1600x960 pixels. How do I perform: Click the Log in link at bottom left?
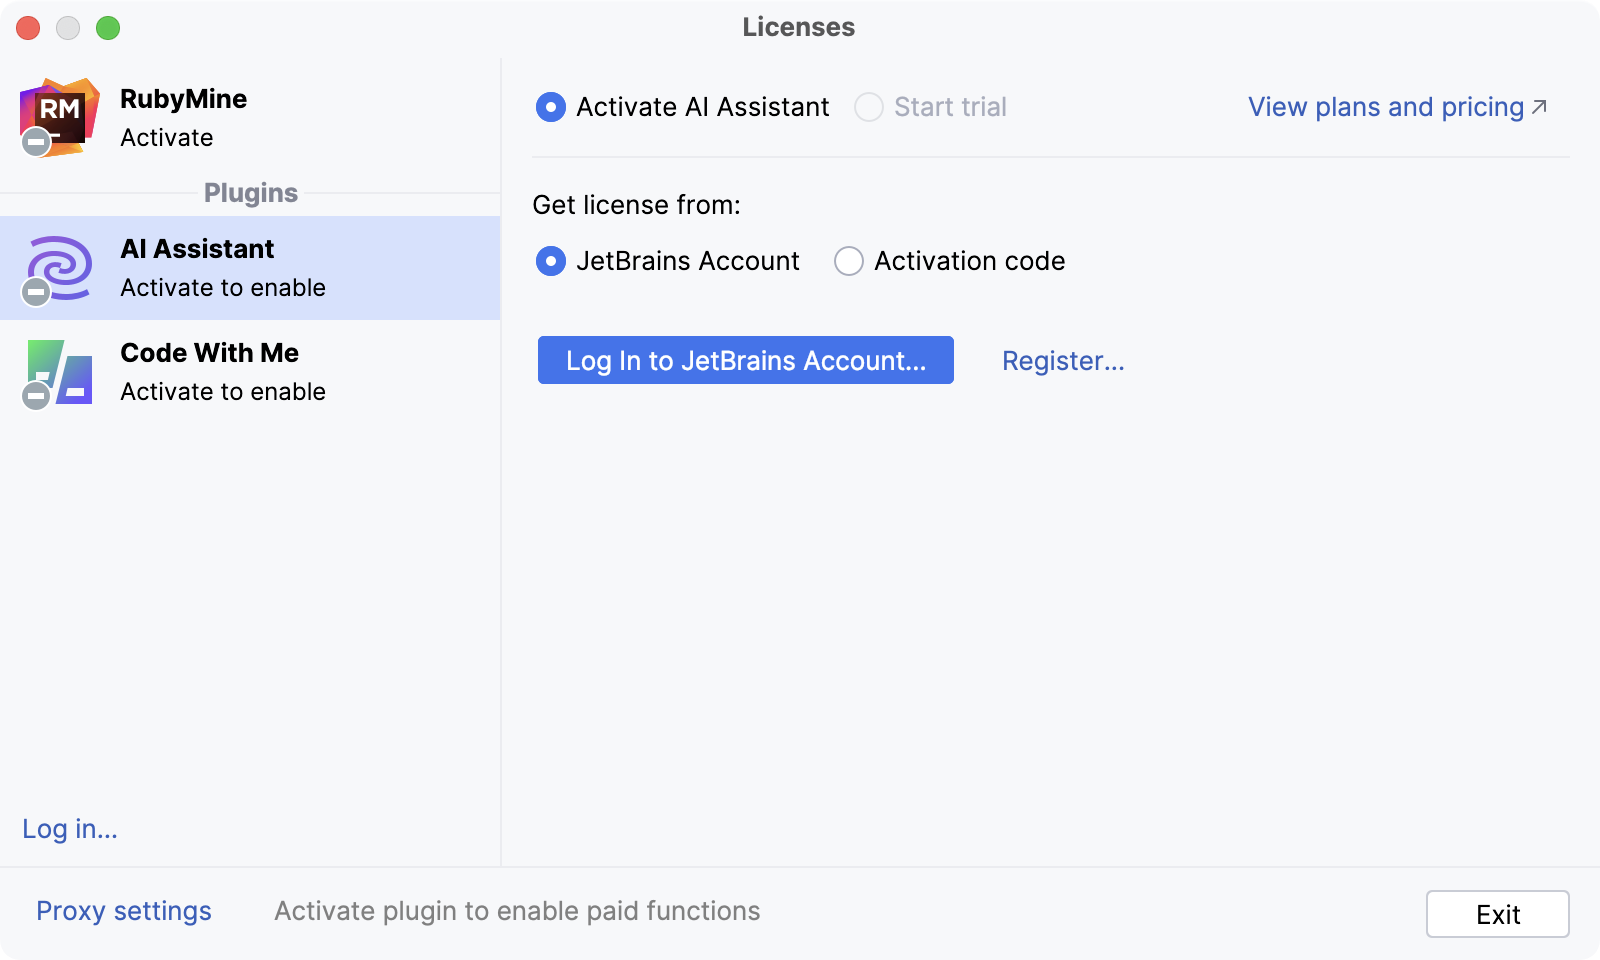point(68,829)
